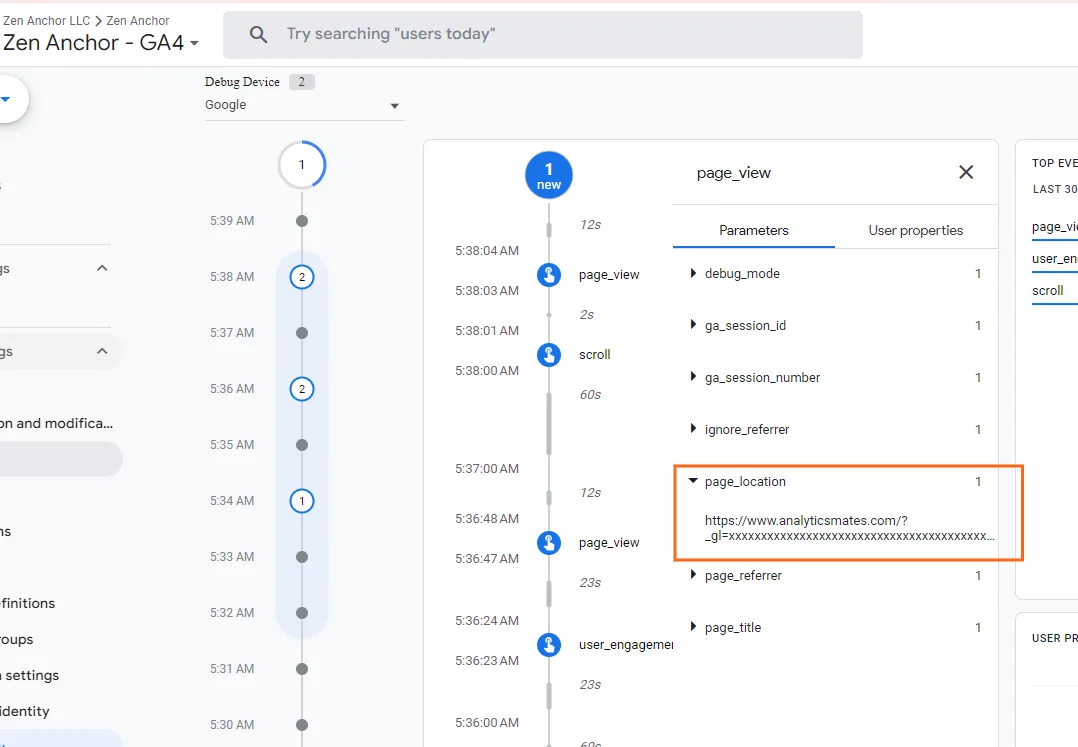Select the 5:31 AM timeline dot
The width and height of the screenshot is (1078, 747).
pos(302,669)
